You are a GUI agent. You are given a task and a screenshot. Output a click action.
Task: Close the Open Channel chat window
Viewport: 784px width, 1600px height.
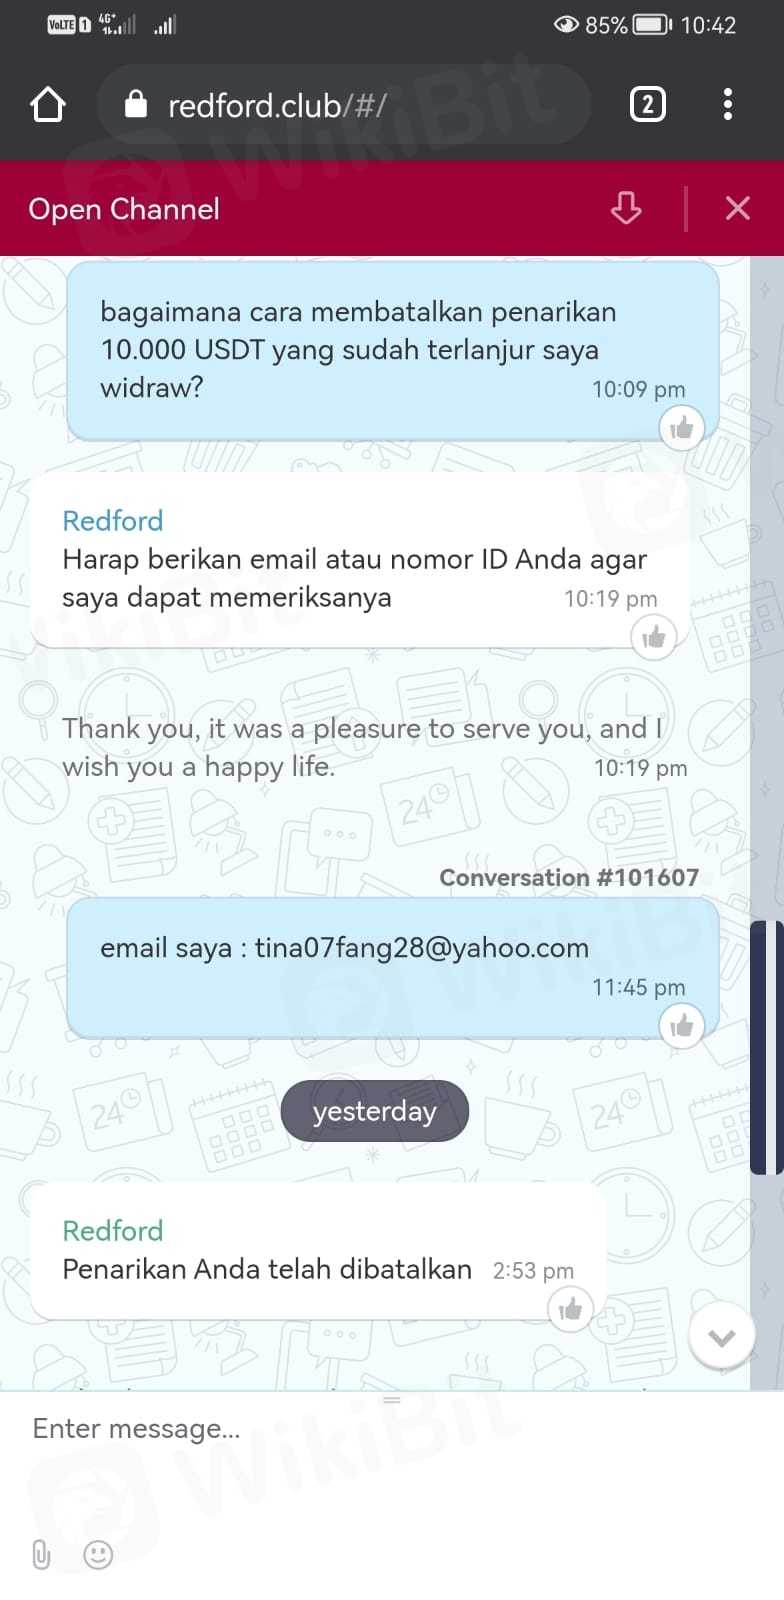[738, 208]
